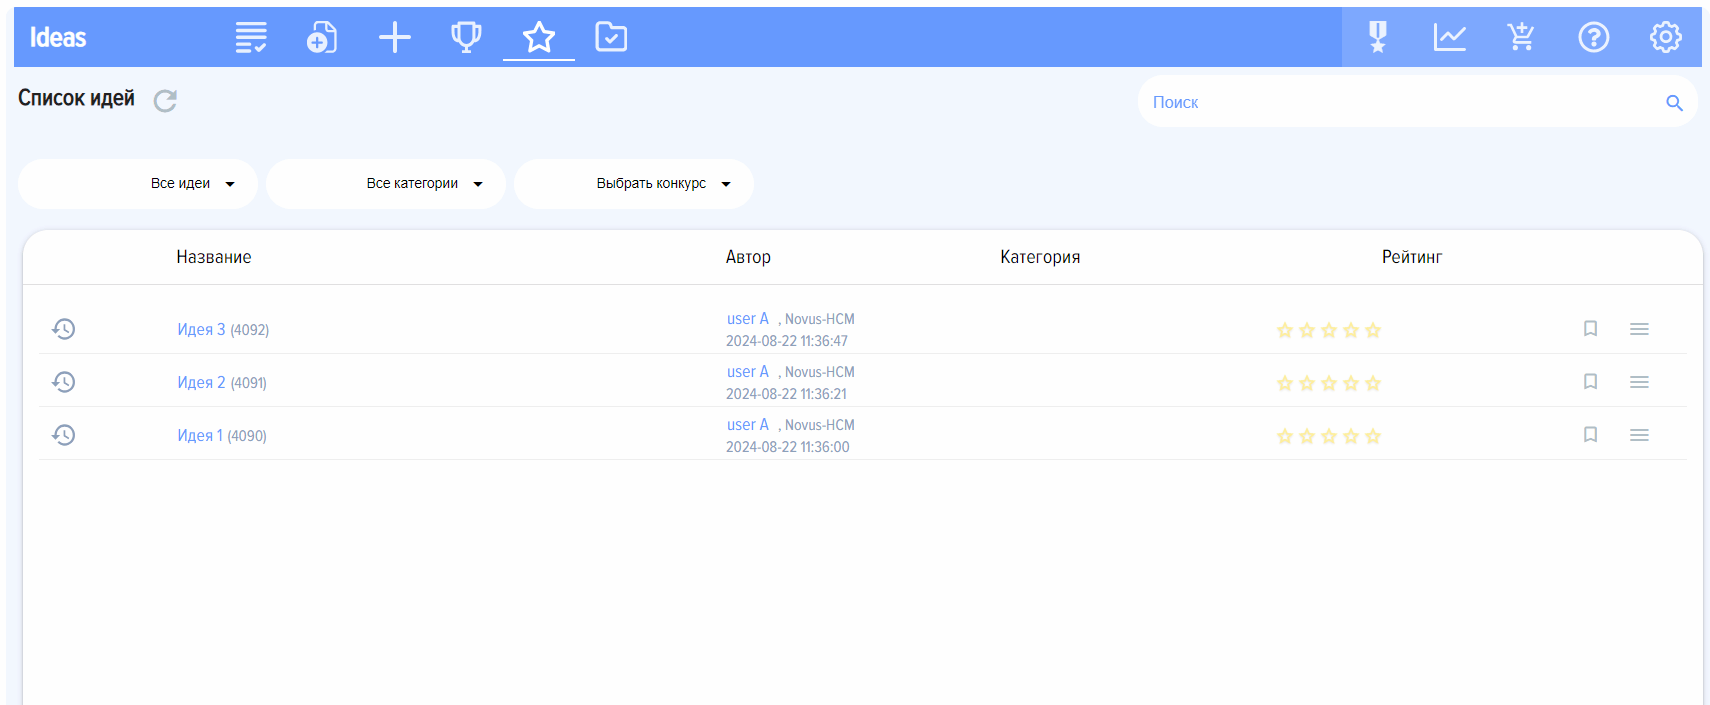Click the add document icon
This screenshot has height=705, width=1710.
[322, 38]
